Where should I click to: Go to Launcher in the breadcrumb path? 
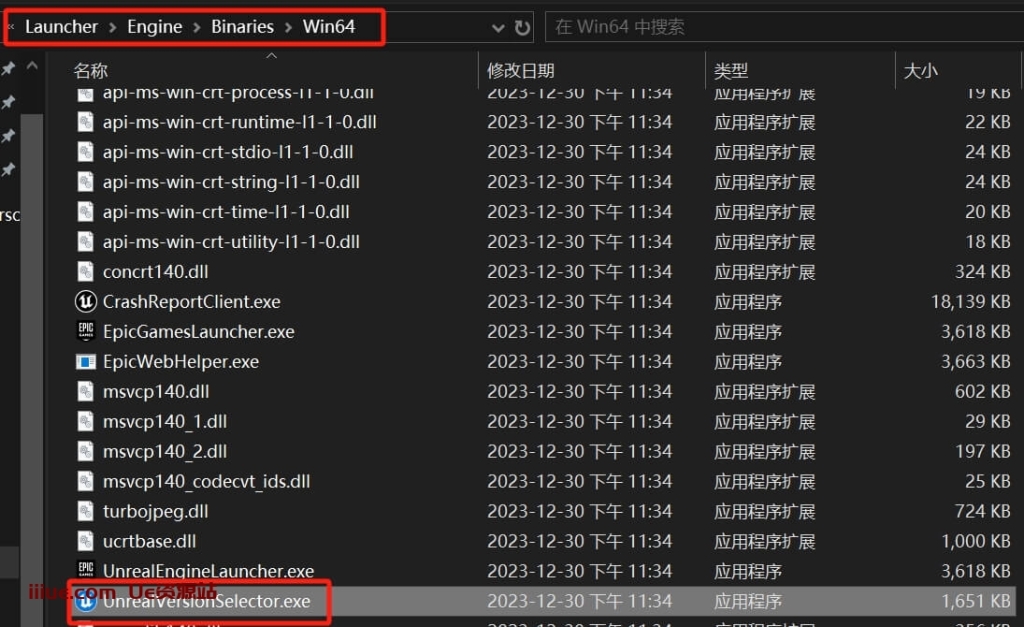pos(61,27)
